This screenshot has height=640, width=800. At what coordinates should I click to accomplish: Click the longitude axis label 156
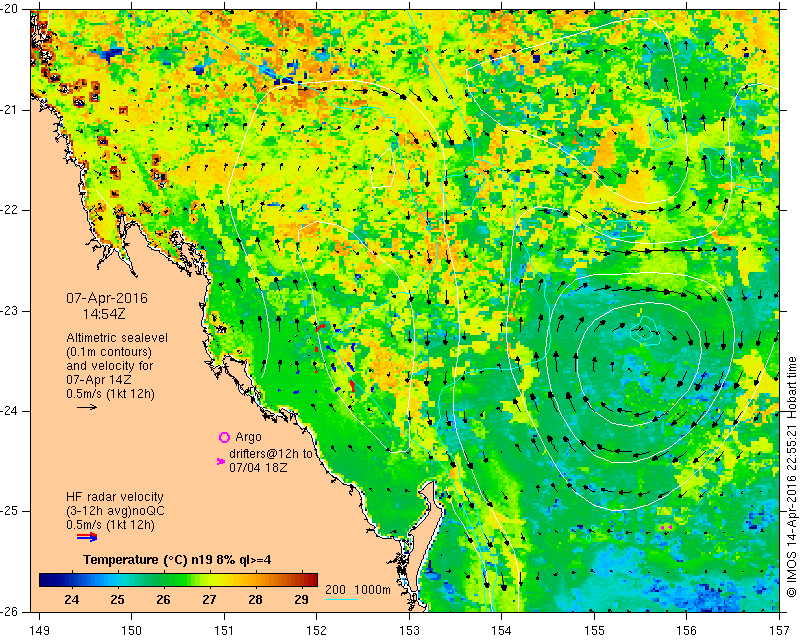[687, 630]
